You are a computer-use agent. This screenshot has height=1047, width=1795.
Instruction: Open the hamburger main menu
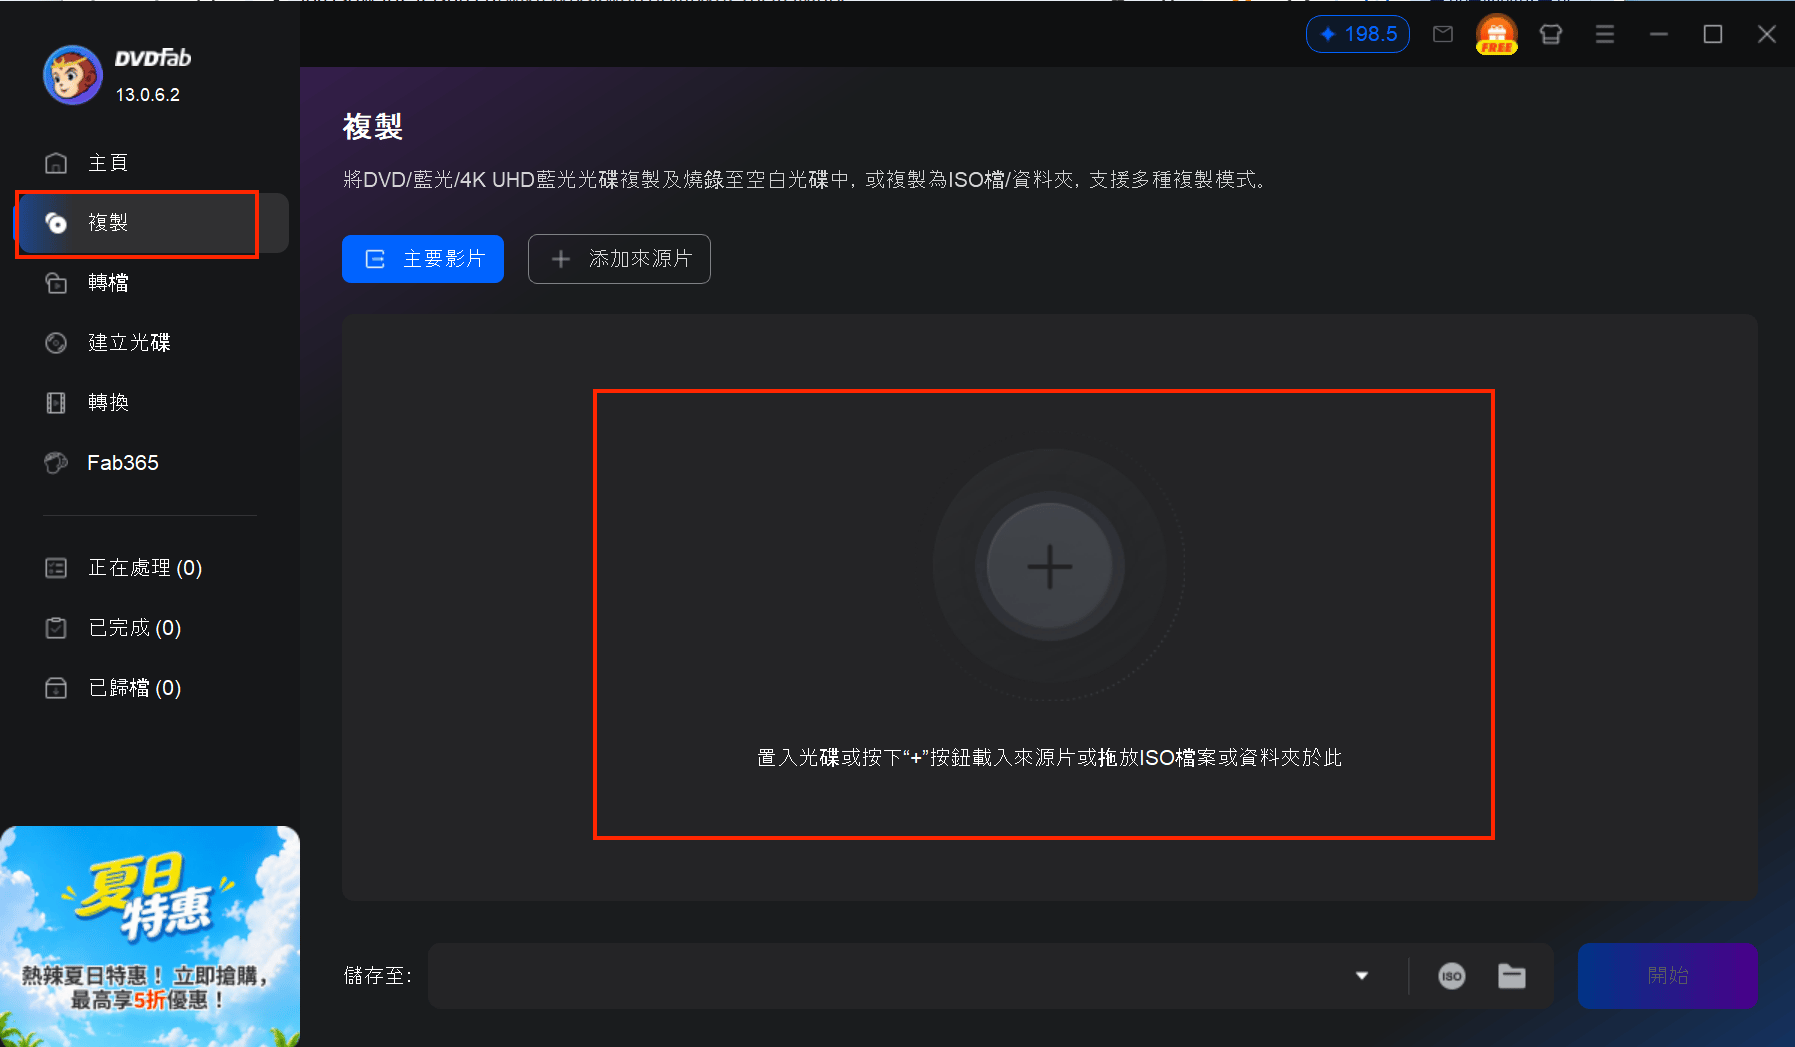1605,34
